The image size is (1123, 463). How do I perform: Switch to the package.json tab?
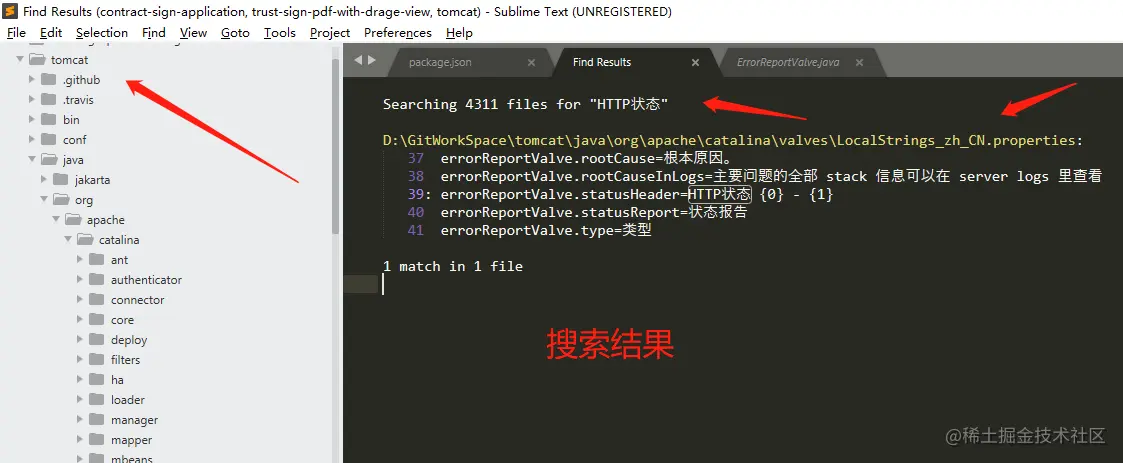tap(440, 62)
